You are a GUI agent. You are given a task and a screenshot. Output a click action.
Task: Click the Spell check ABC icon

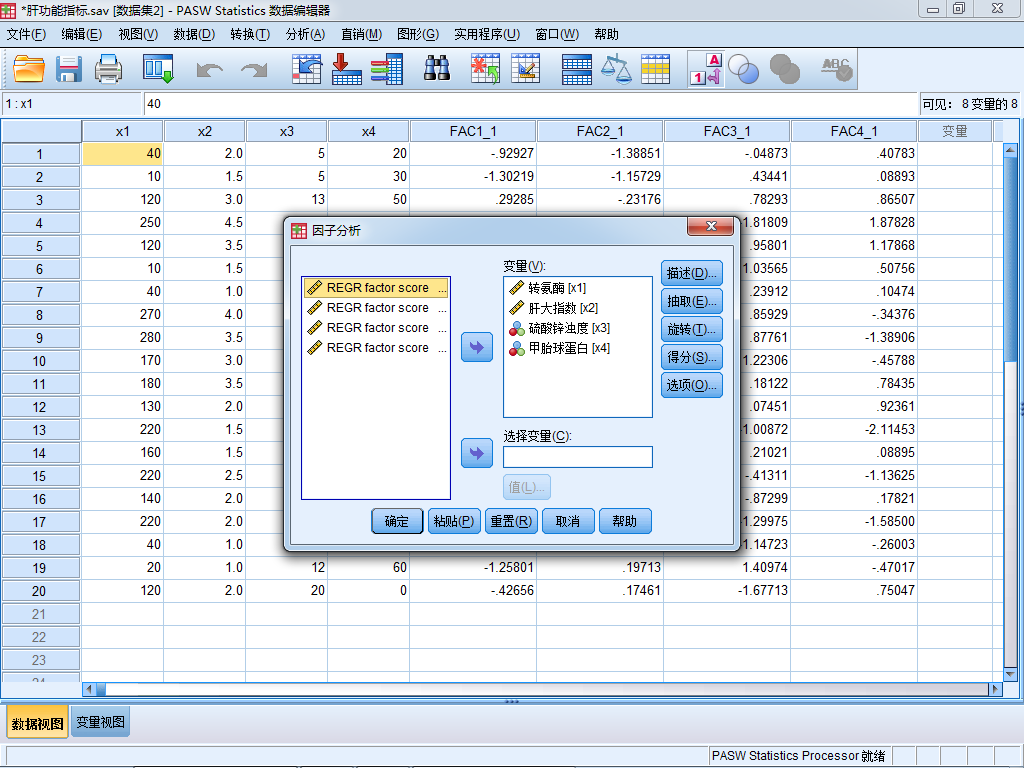837,69
